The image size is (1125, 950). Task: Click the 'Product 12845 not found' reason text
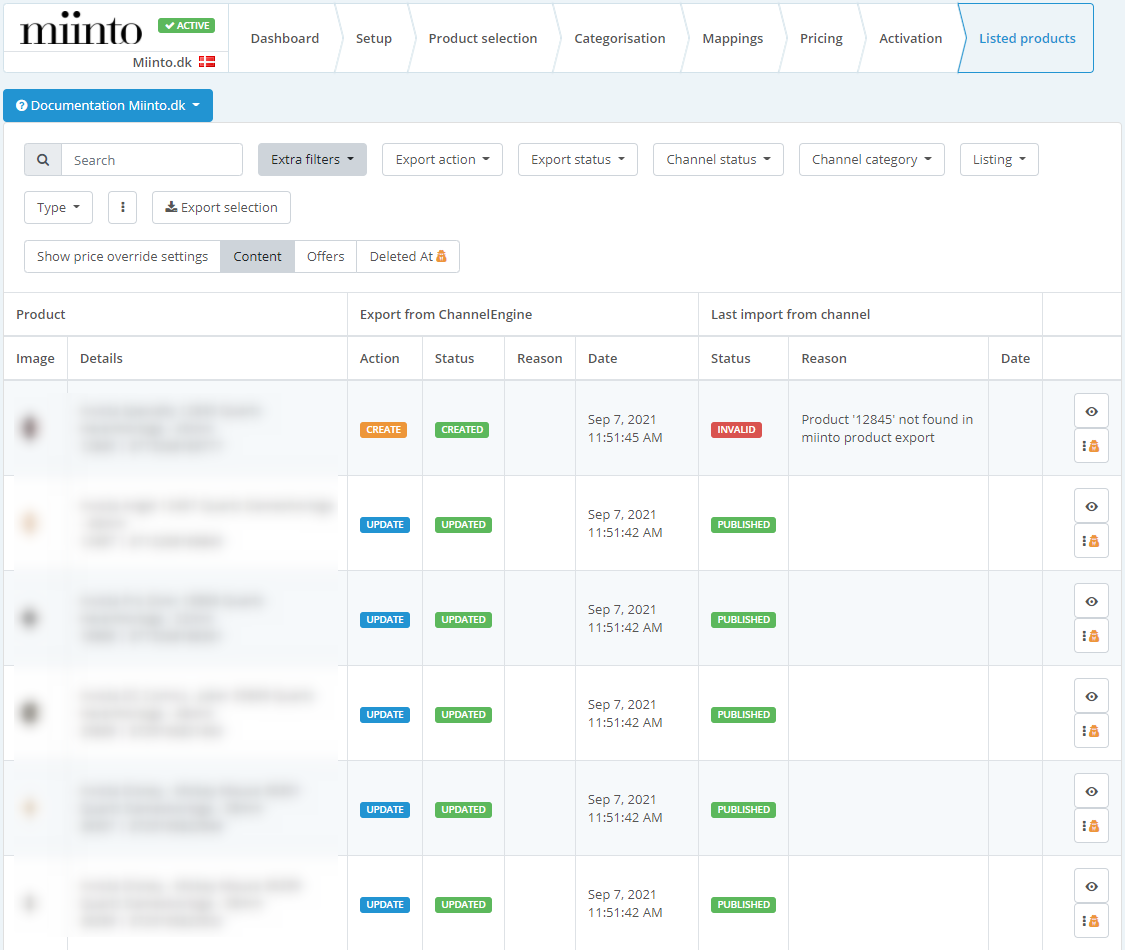[x=888, y=428]
